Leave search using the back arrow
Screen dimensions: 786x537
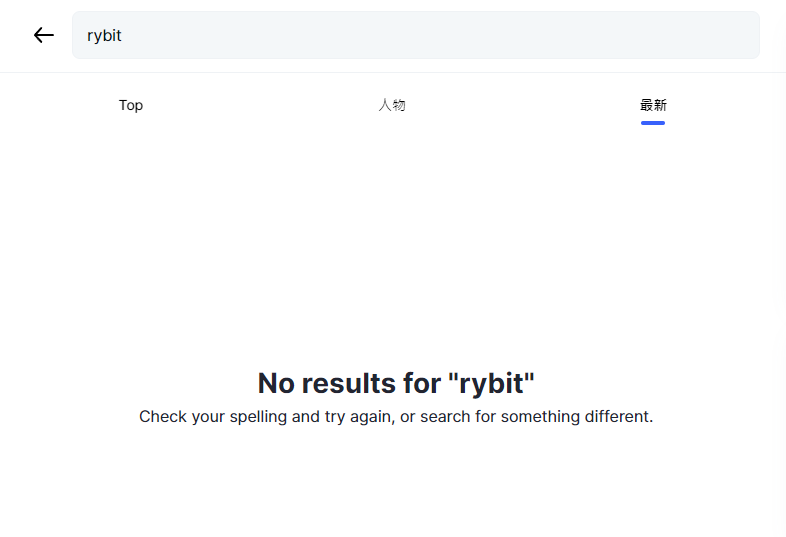pyautogui.click(x=43, y=35)
